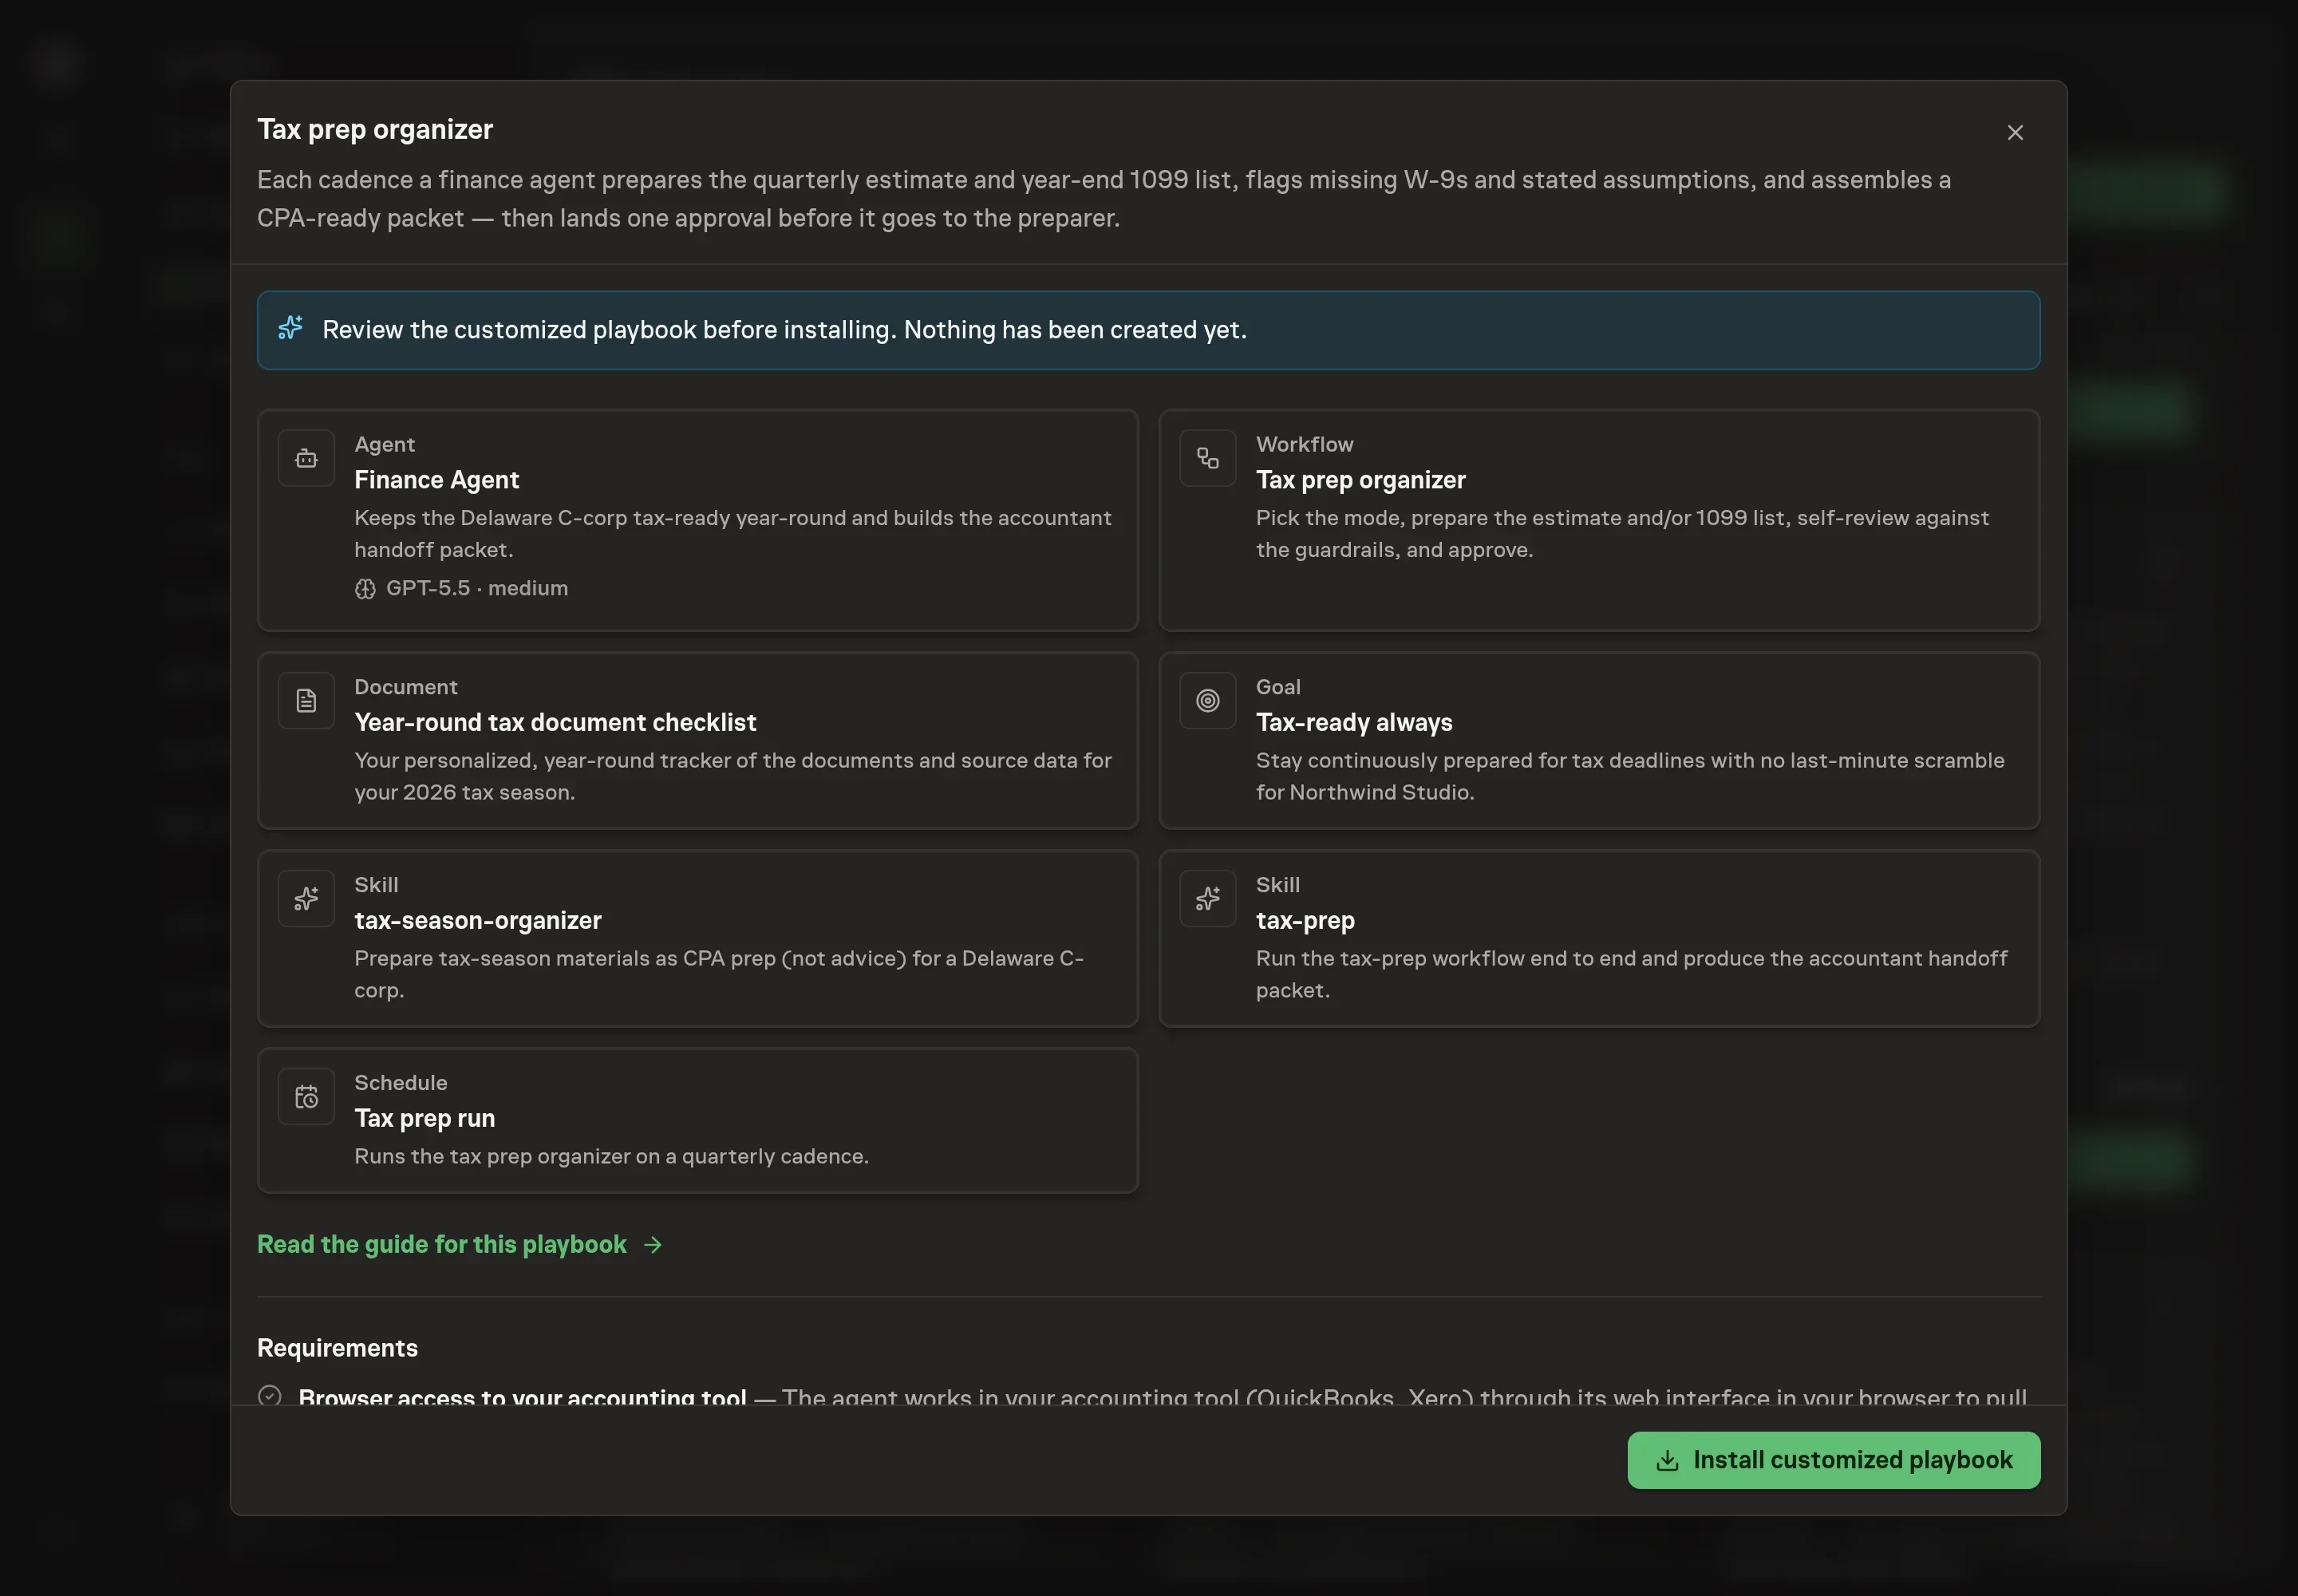The width and height of the screenshot is (2298, 1596).
Task: Click the sparkle icon on tax-season-organizer skill
Action: point(306,899)
